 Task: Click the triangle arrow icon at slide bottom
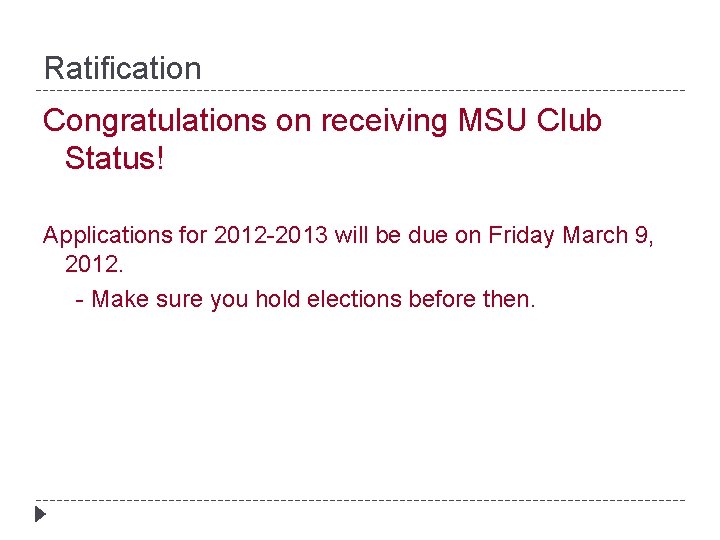click(x=39, y=516)
